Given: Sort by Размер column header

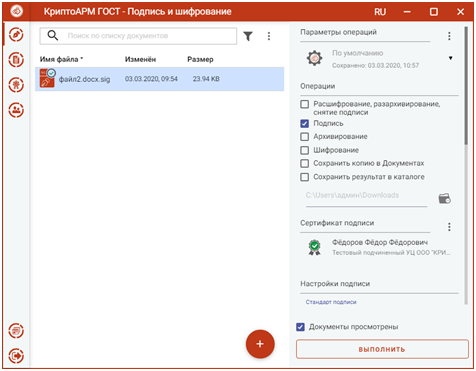Looking at the screenshot, I should [200, 59].
